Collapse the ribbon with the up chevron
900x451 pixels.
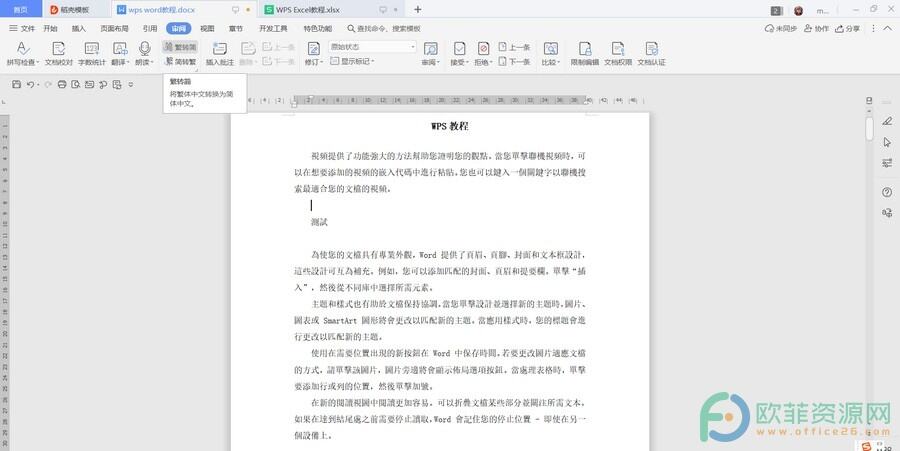(887, 28)
